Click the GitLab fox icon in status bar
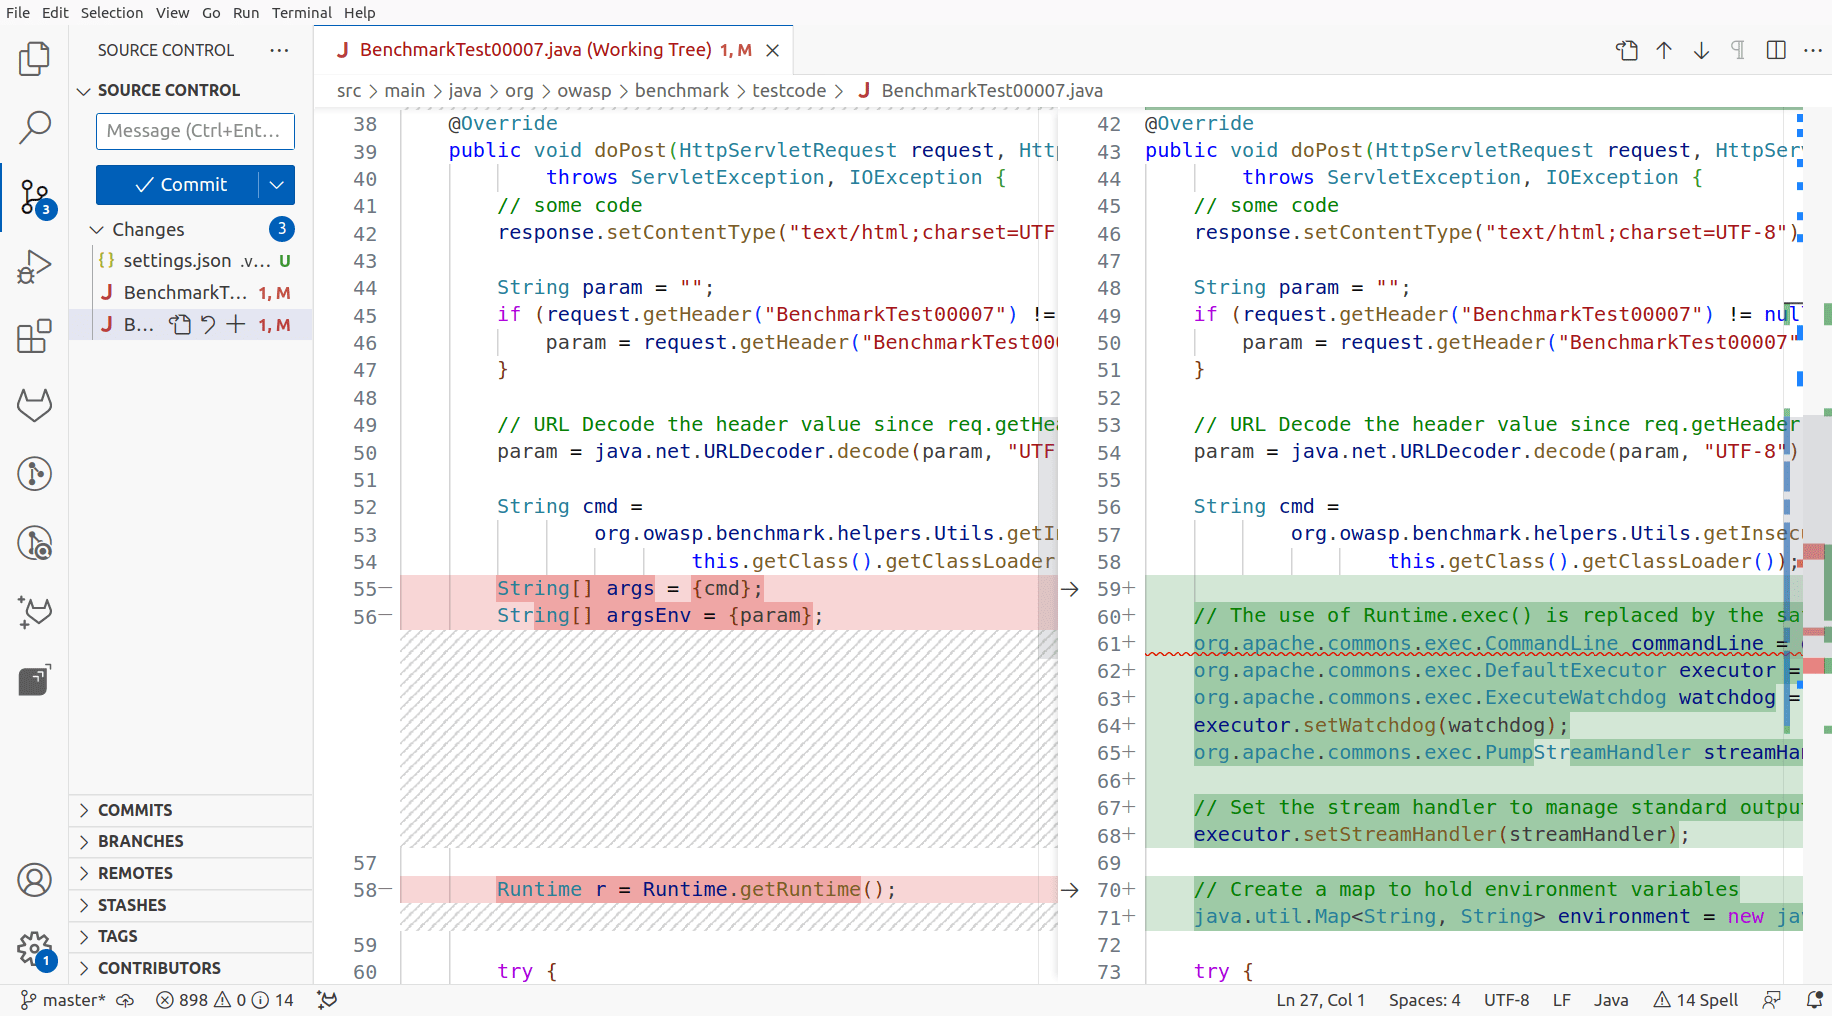 point(327,1000)
